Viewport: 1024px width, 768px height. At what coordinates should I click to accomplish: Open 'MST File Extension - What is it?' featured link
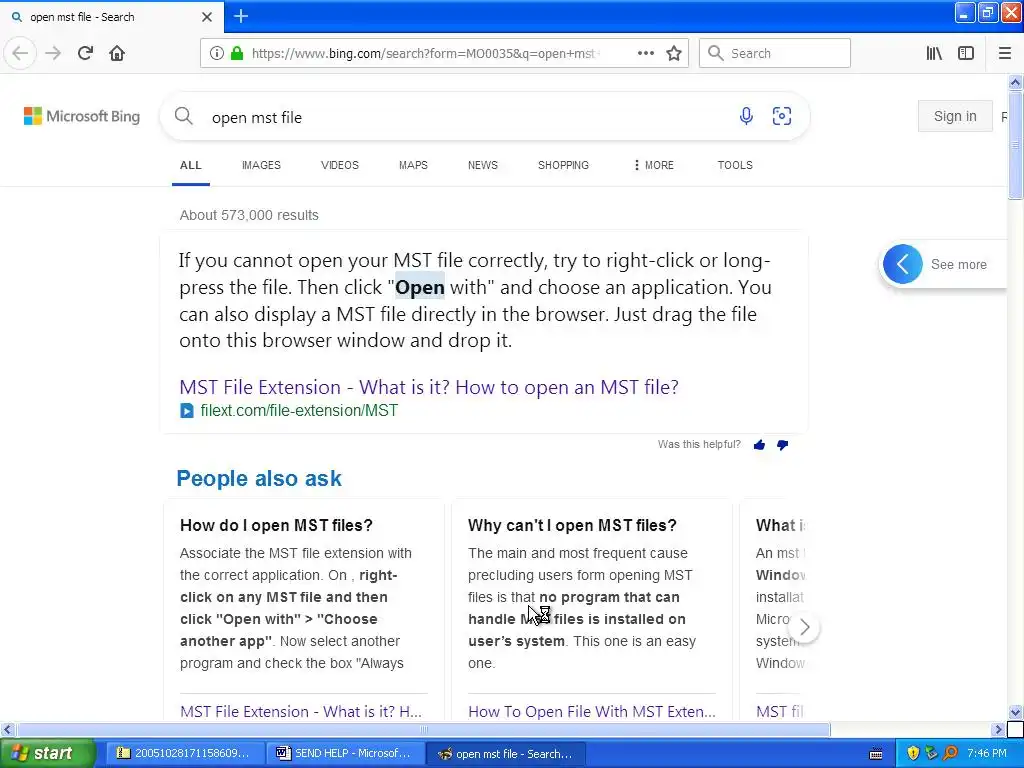[x=429, y=387]
